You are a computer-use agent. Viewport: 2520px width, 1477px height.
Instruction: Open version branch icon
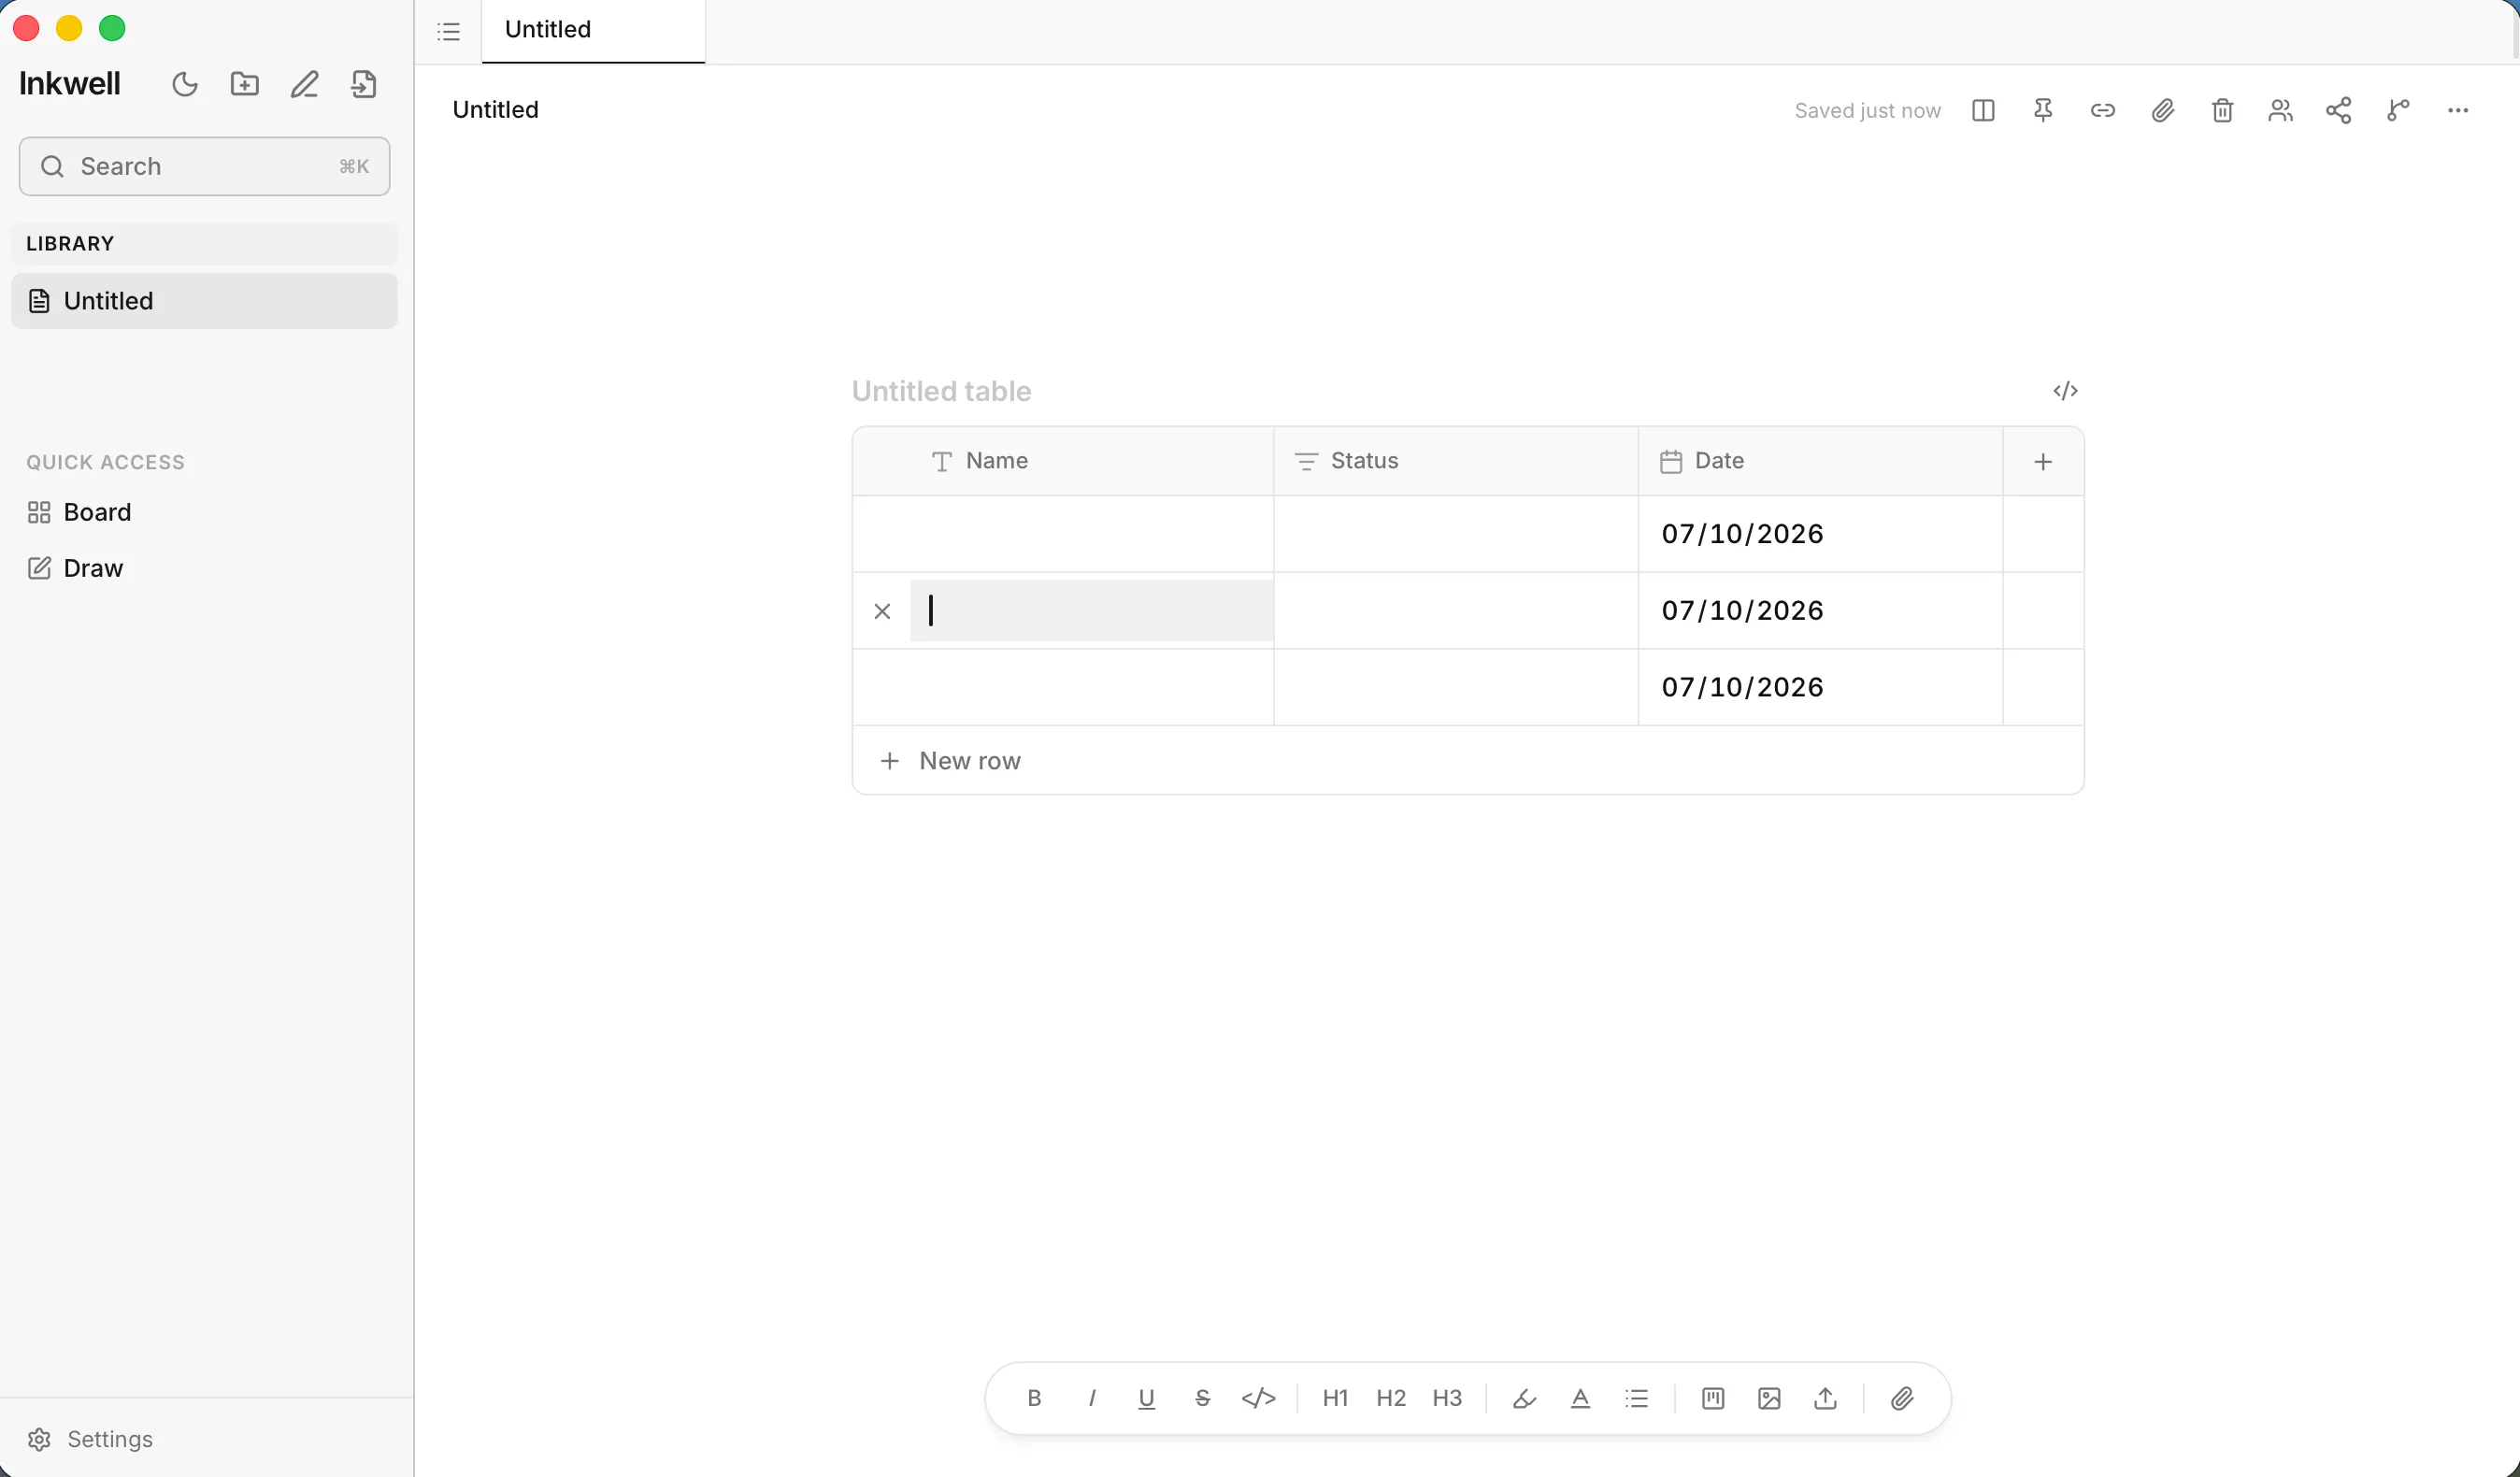tap(2398, 110)
